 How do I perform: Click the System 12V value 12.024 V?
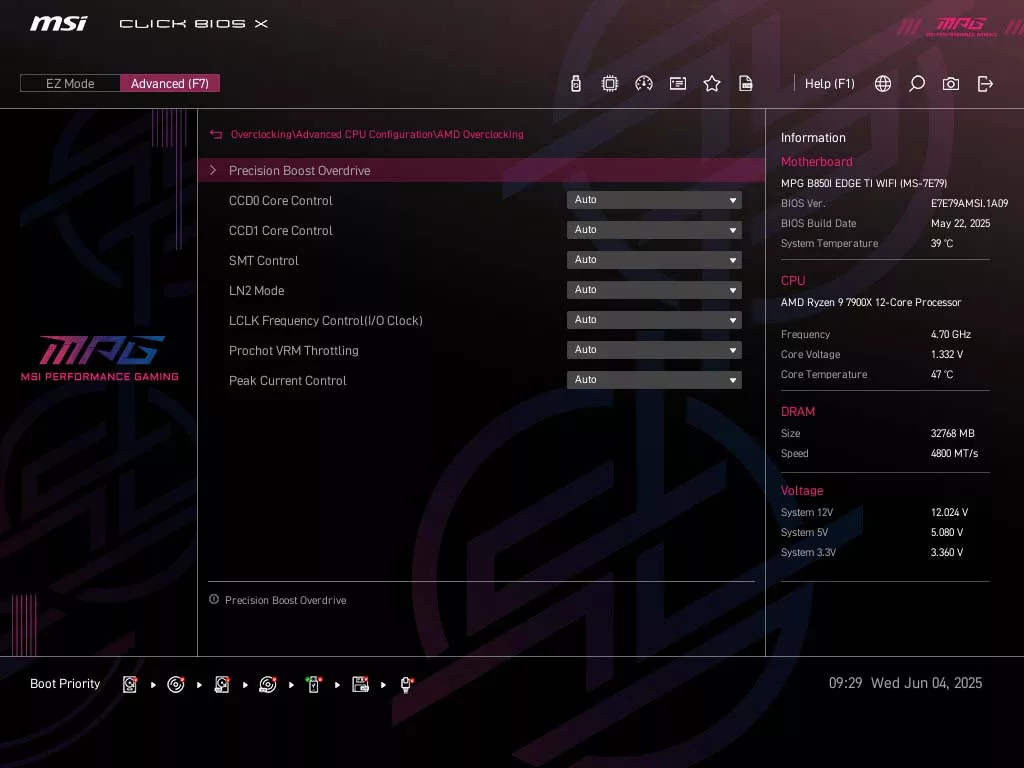pyautogui.click(x=949, y=513)
